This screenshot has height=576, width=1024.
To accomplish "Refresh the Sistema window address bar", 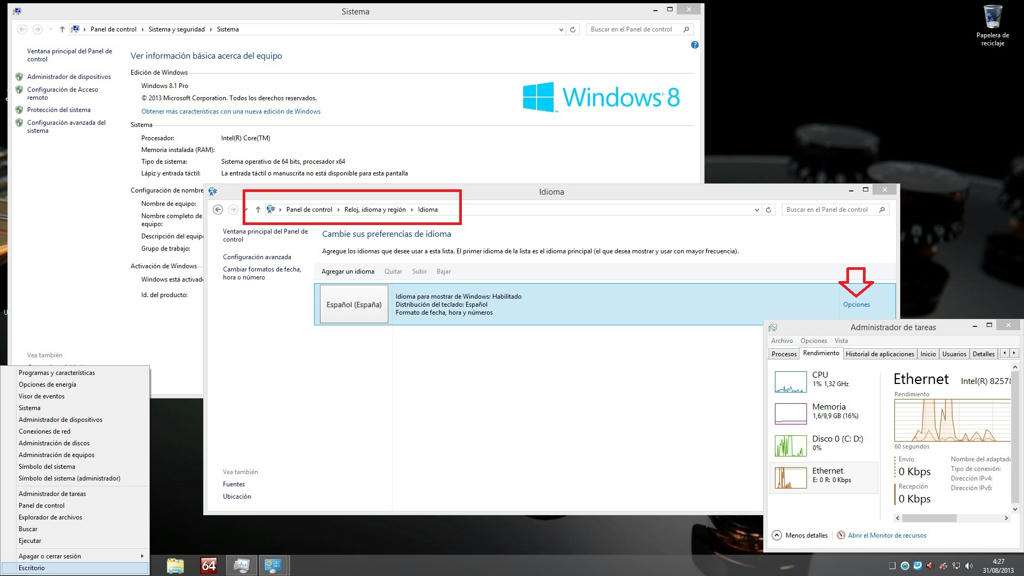I will click(x=573, y=29).
